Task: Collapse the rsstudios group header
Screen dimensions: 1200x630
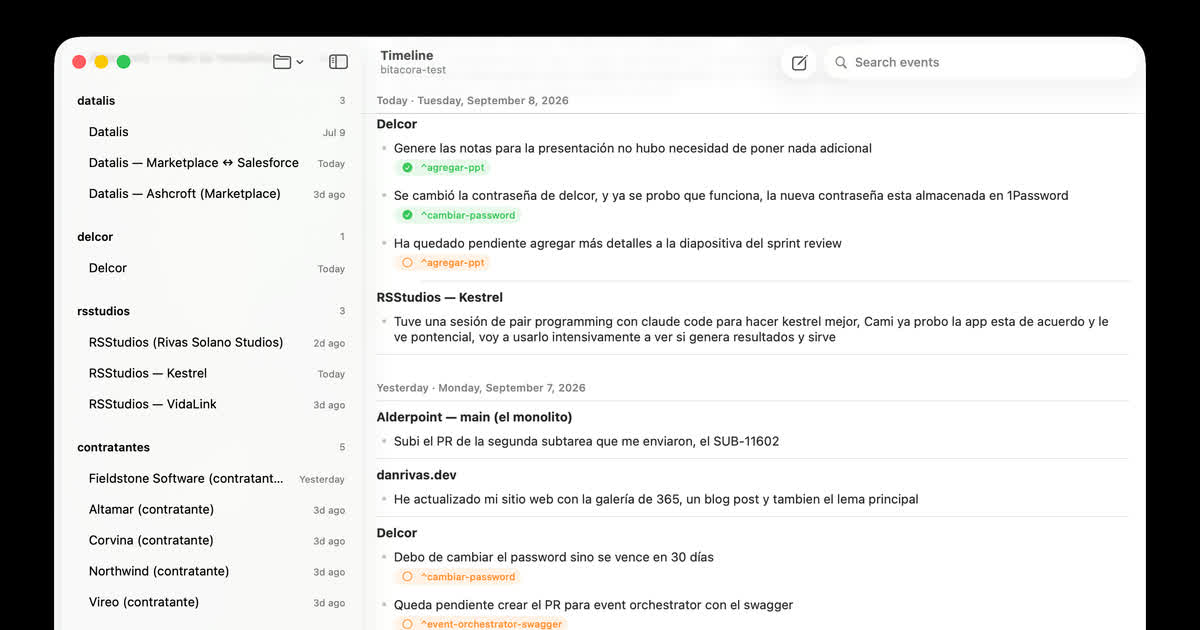Action: tap(103, 311)
